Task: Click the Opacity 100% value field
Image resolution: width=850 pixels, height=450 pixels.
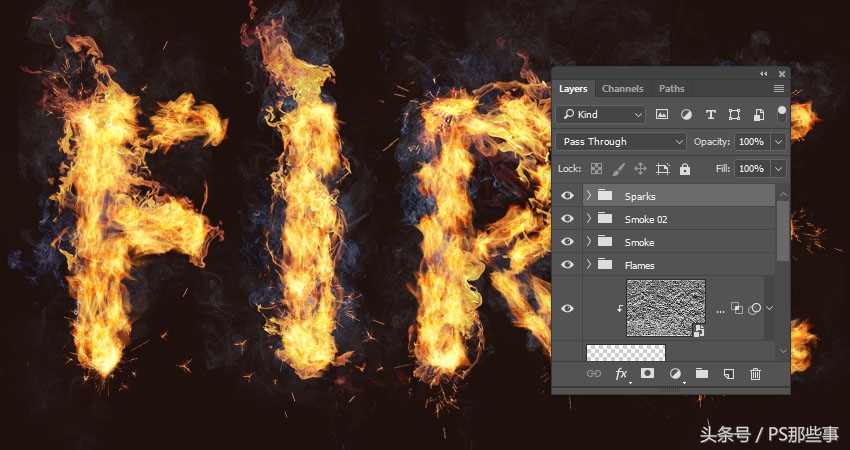Action: pos(752,142)
